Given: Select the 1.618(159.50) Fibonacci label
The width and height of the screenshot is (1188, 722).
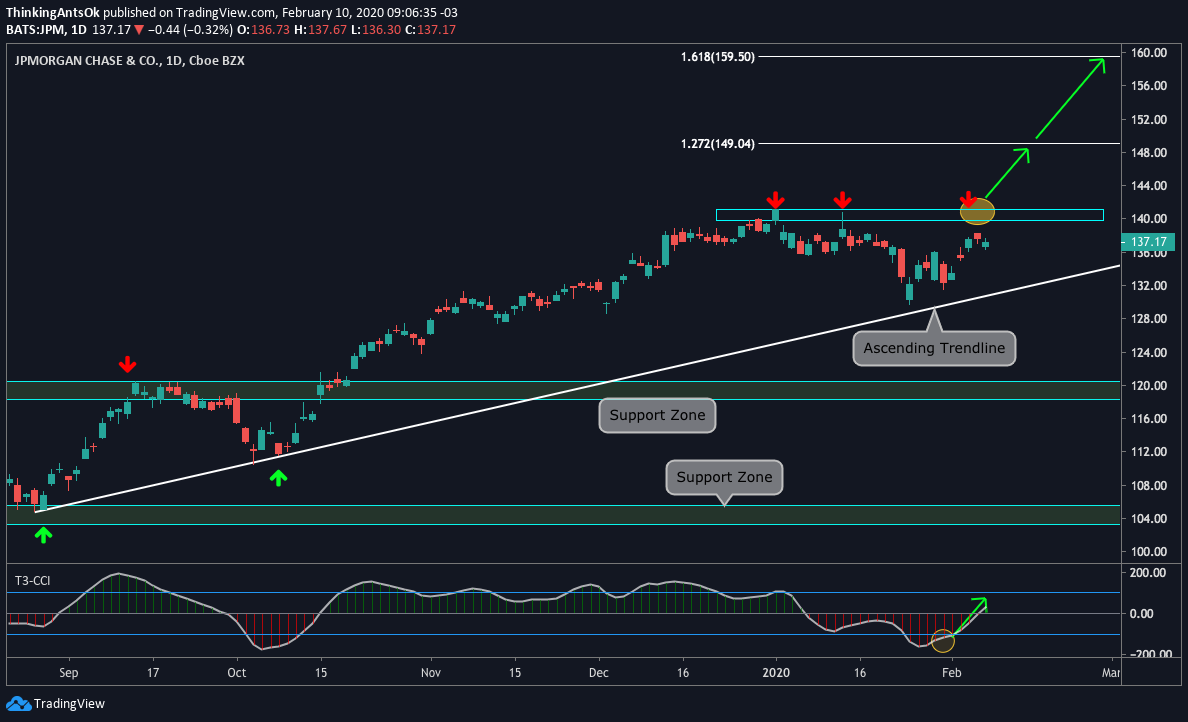Looking at the screenshot, I should click(x=717, y=57).
